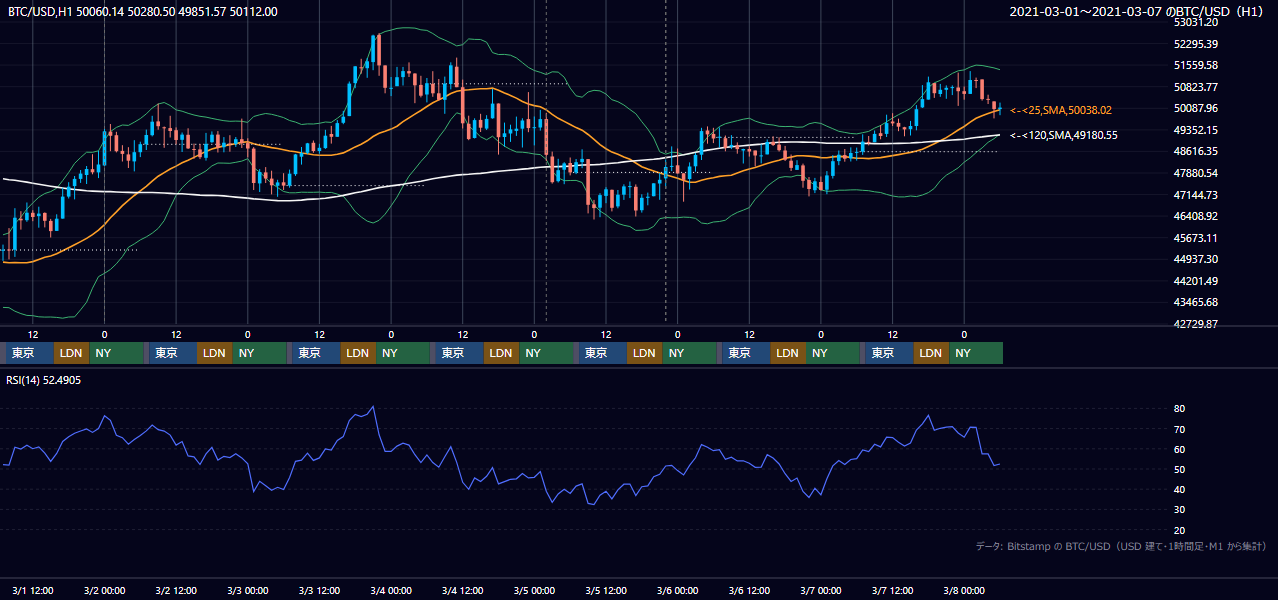Click the RSI(14) 52.4905 indicator label
The image size is (1278, 600).
(44, 380)
